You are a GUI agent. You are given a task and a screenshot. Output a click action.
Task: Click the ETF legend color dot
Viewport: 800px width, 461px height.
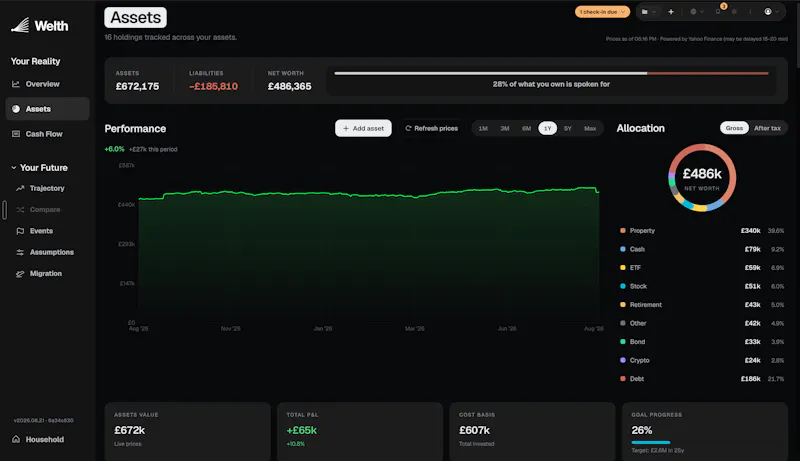[622, 267]
